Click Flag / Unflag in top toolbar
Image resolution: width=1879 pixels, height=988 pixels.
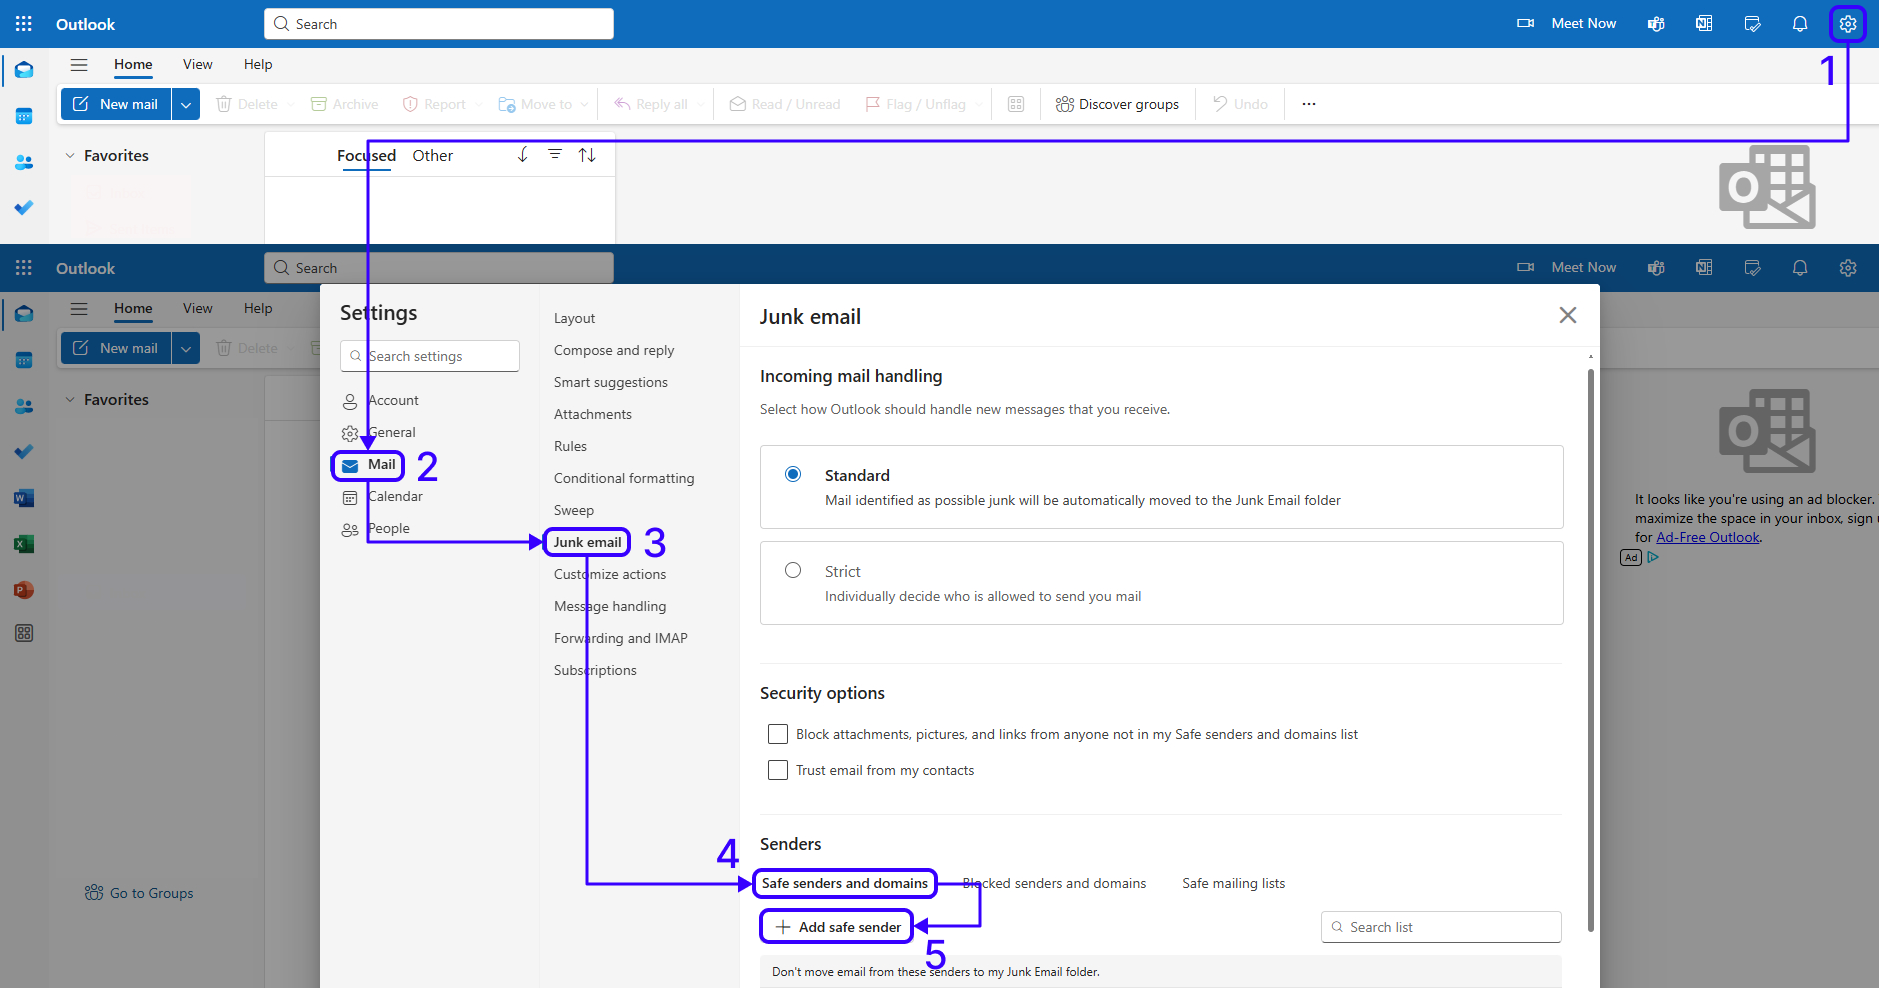(x=916, y=104)
